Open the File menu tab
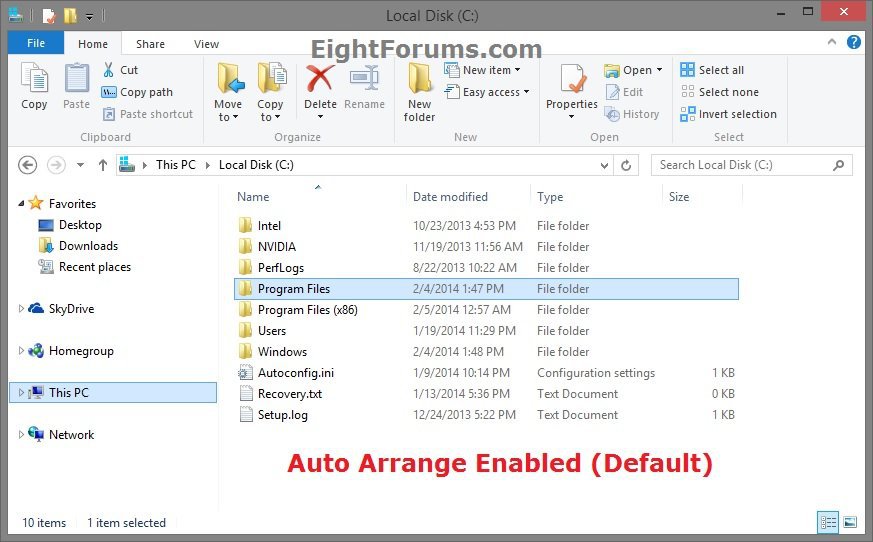The height and width of the screenshot is (542, 873). pos(36,43)
